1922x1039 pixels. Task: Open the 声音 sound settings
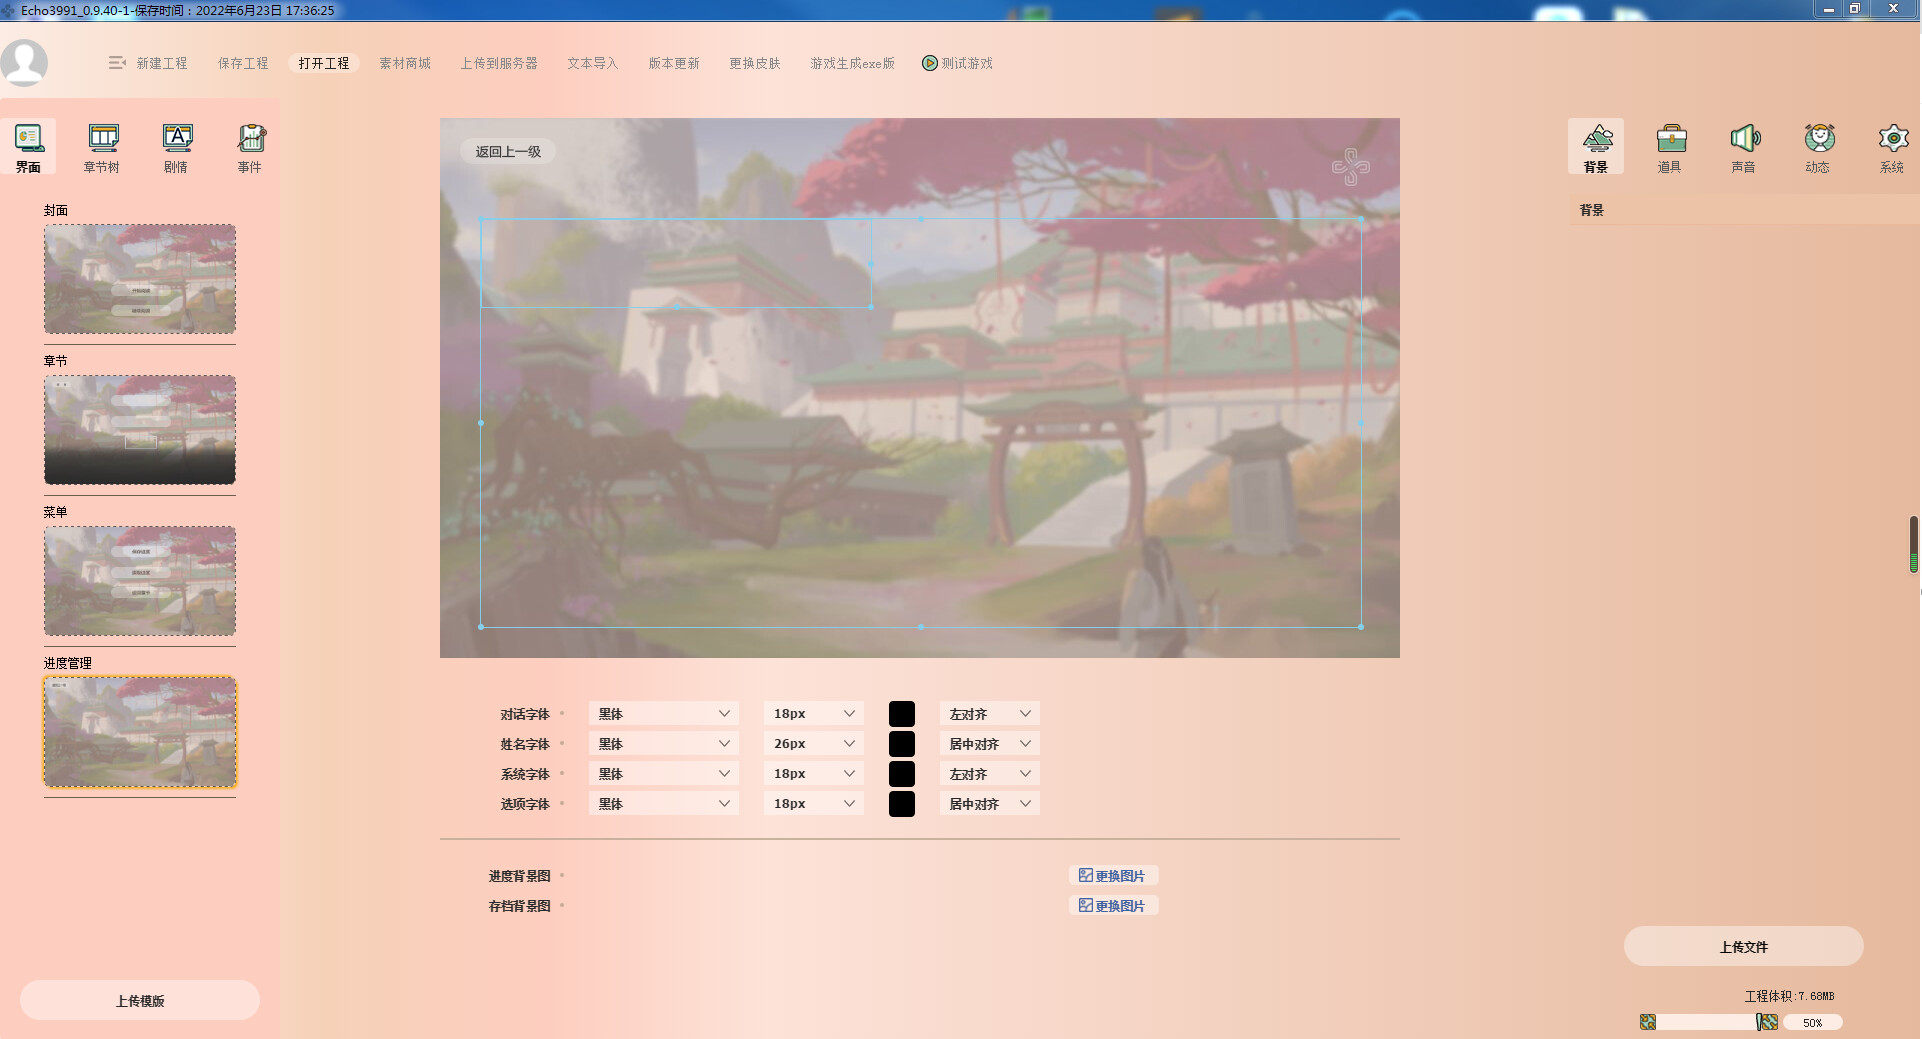(x=1744, y=146)
